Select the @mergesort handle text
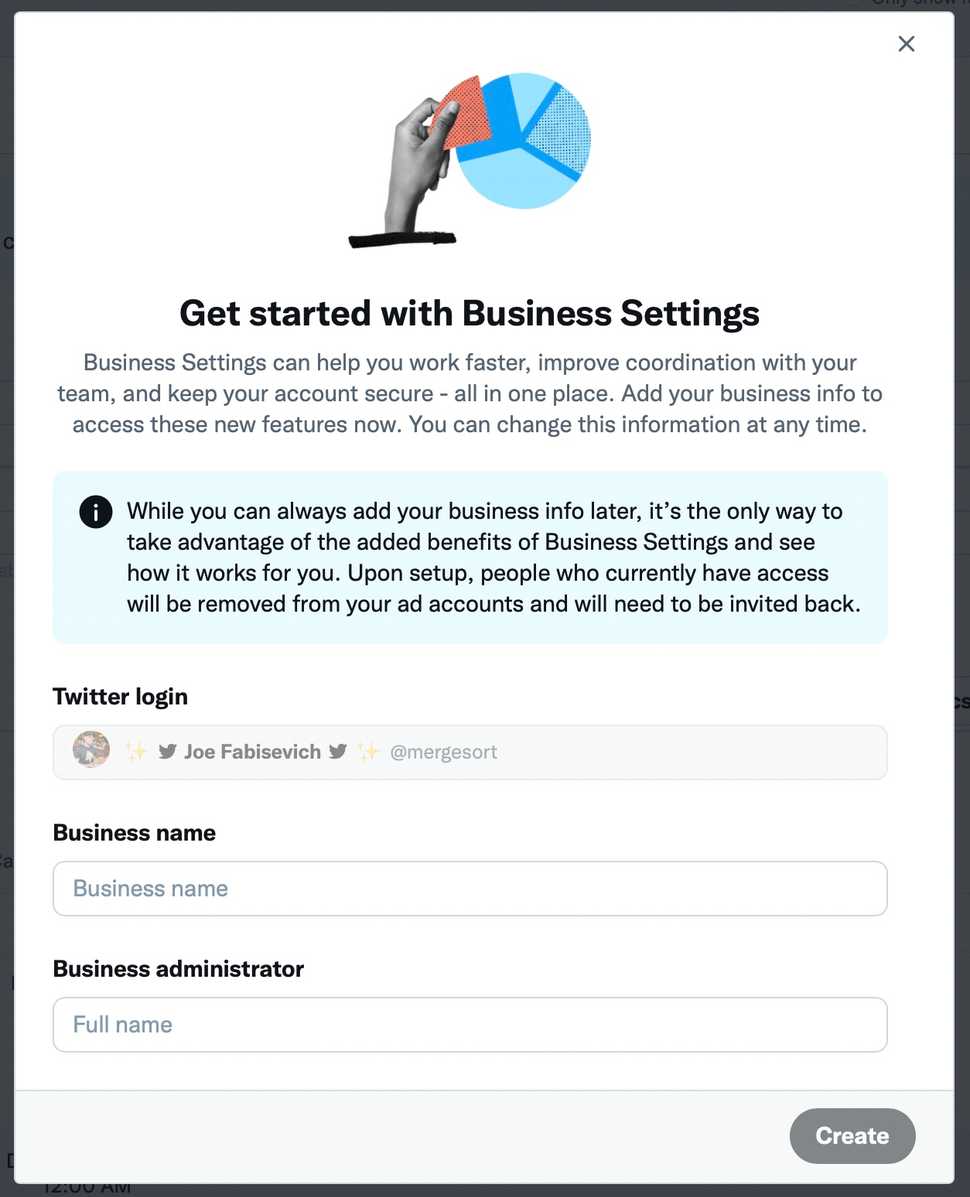This screenshot has width=970, height=1197. click(444, 751)
